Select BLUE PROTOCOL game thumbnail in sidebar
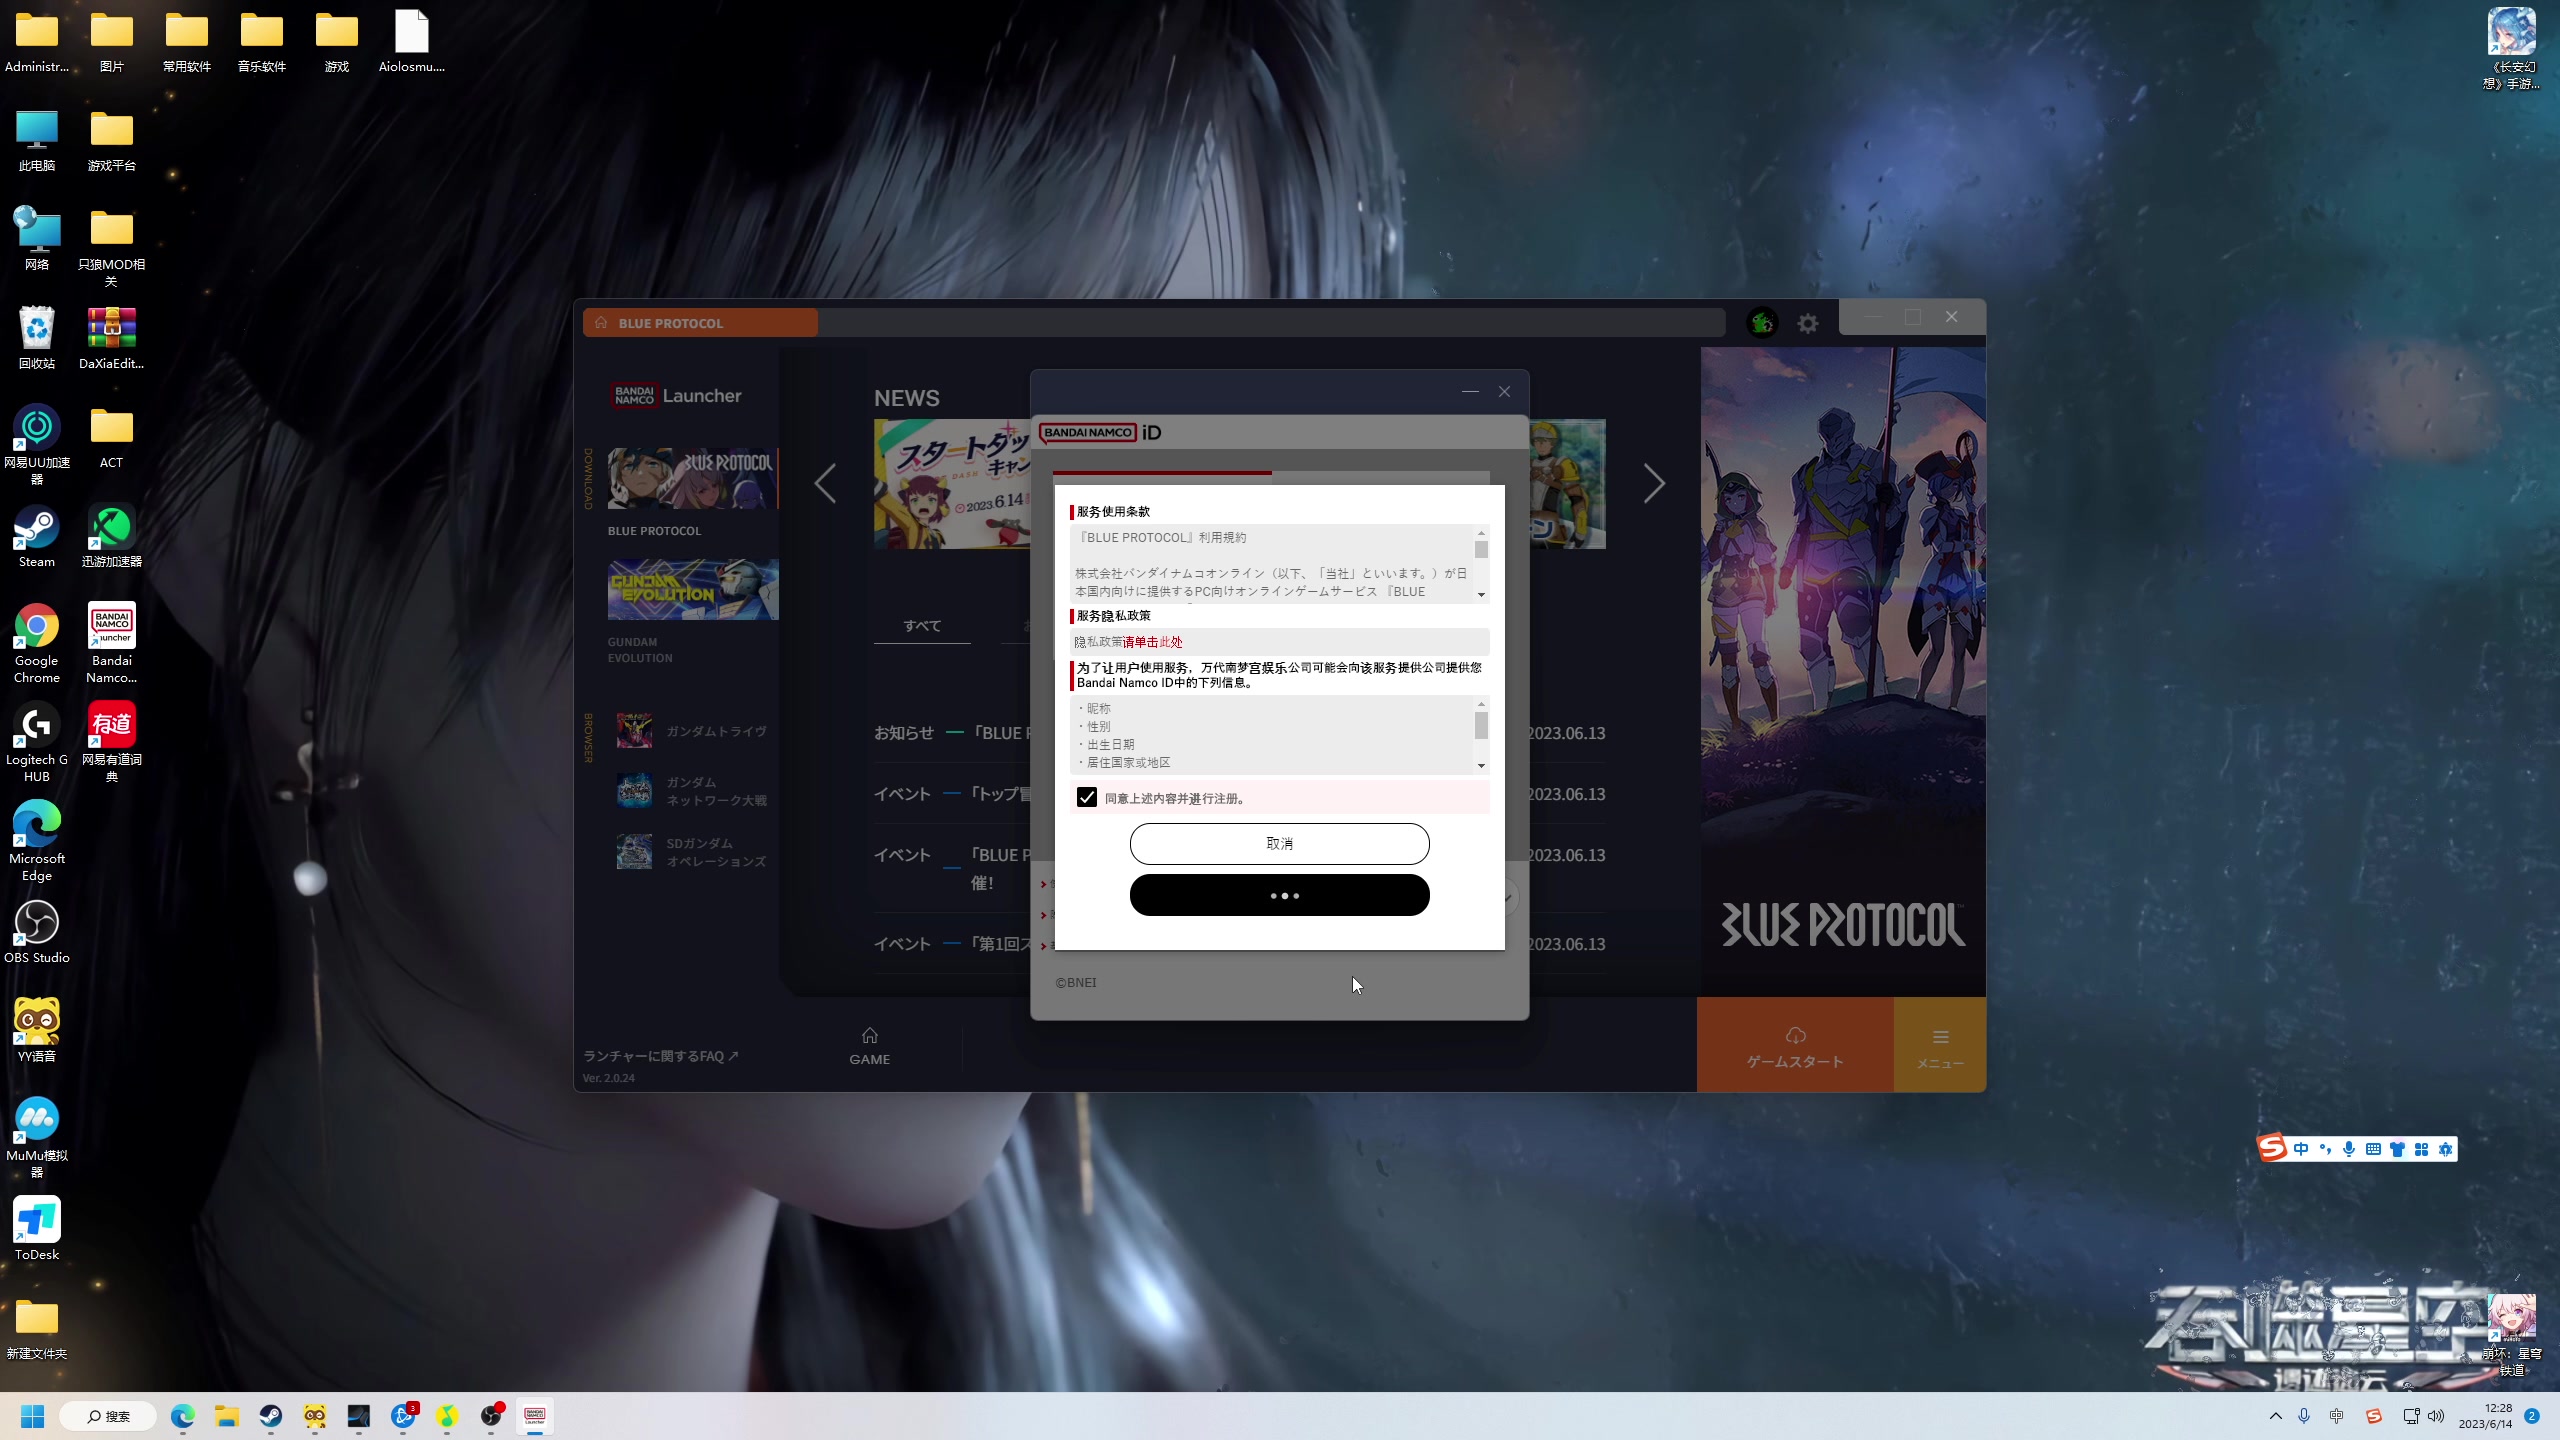Viewport: 2560px width, 1440px height. pyautogui.click(x=692, y=478)
